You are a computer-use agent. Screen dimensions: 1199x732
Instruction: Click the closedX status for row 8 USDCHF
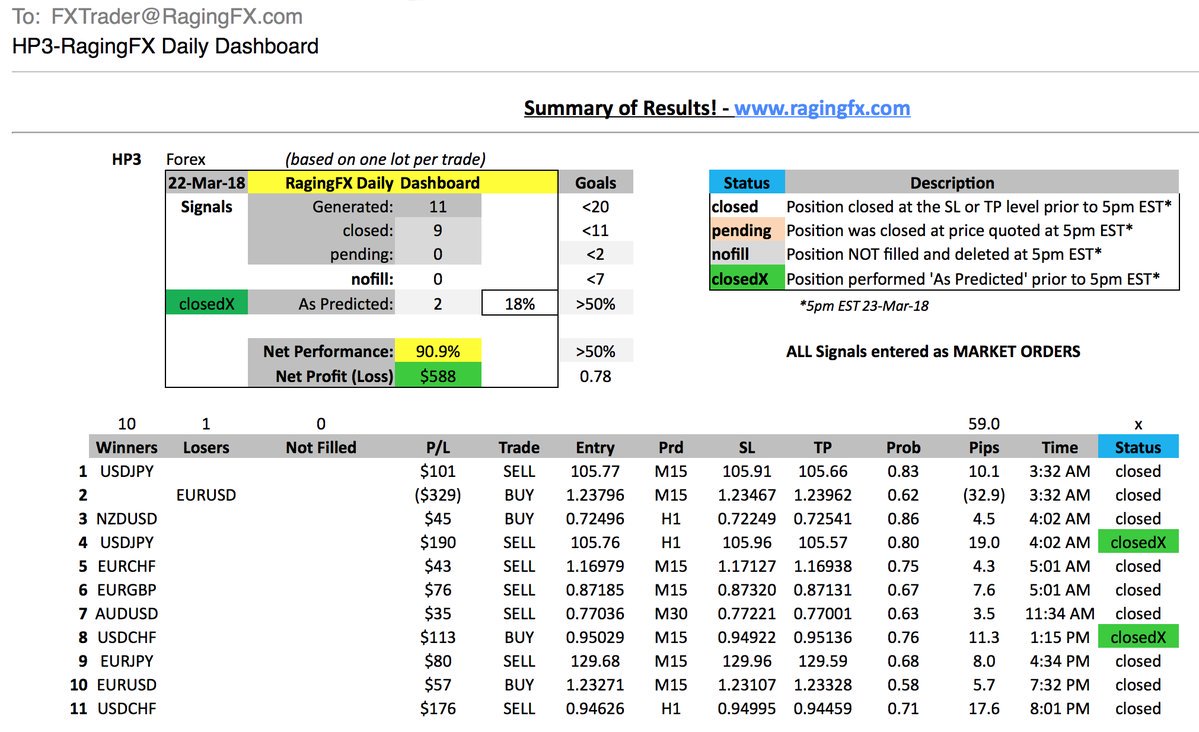pos(1138,637)
